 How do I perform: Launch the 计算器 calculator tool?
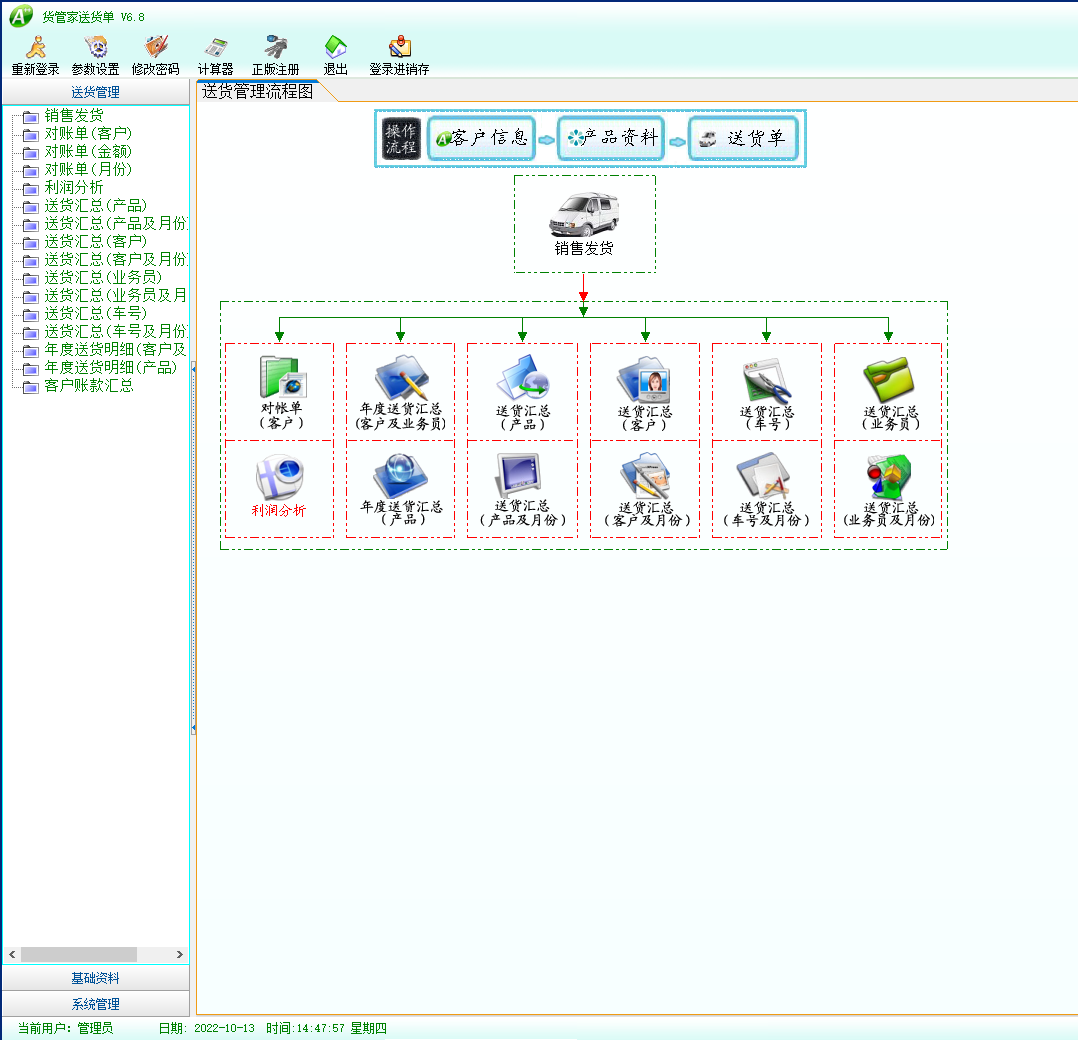coord(215,48)
